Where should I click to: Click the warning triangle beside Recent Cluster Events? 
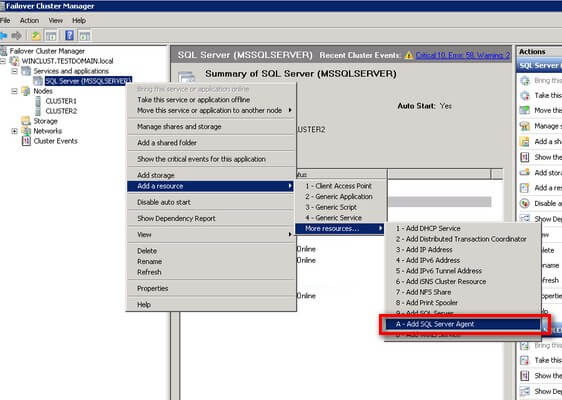[x=409, y=56]
